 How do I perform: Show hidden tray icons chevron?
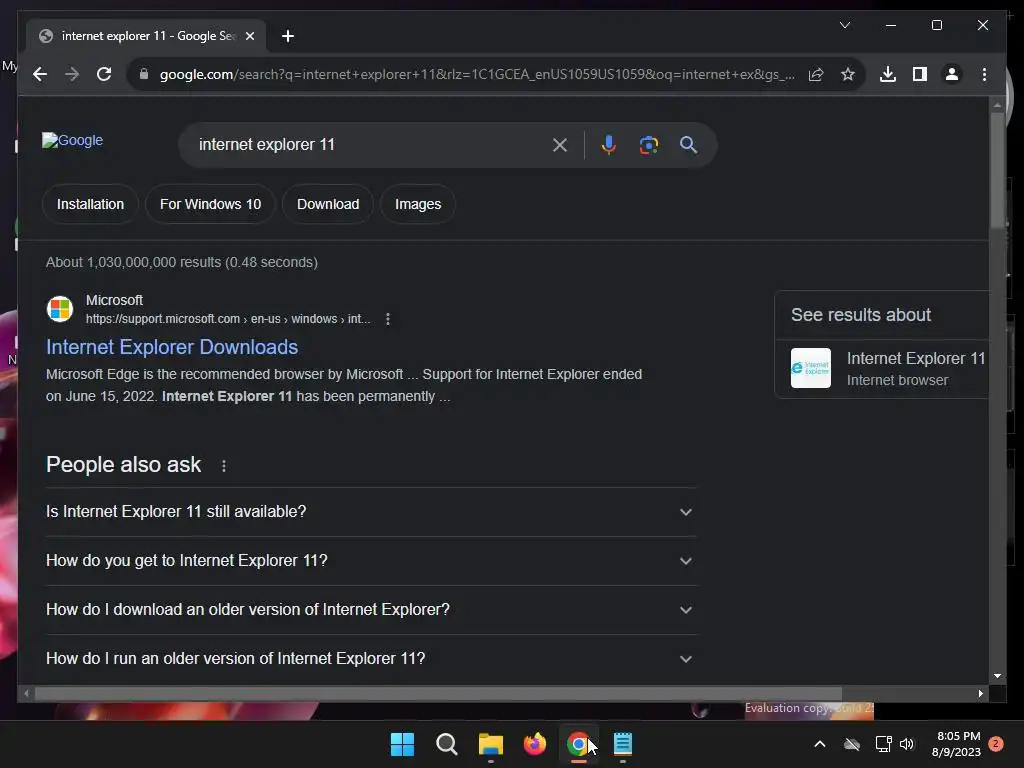820,744
